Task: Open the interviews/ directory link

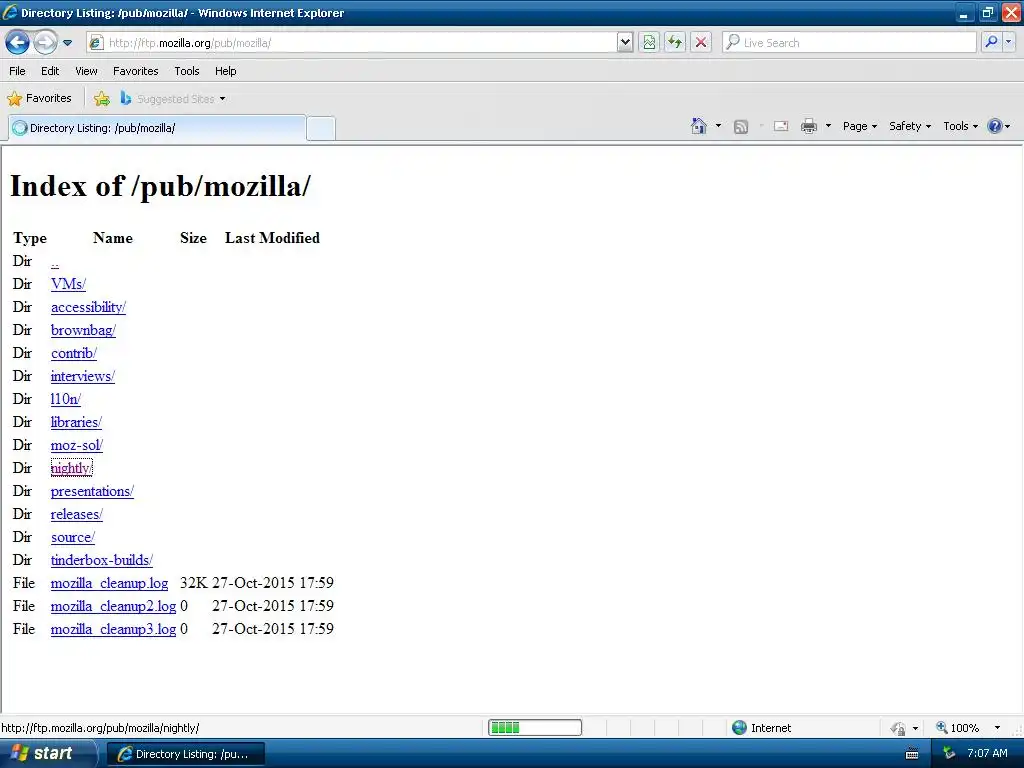Action: [x=82, y=376]
